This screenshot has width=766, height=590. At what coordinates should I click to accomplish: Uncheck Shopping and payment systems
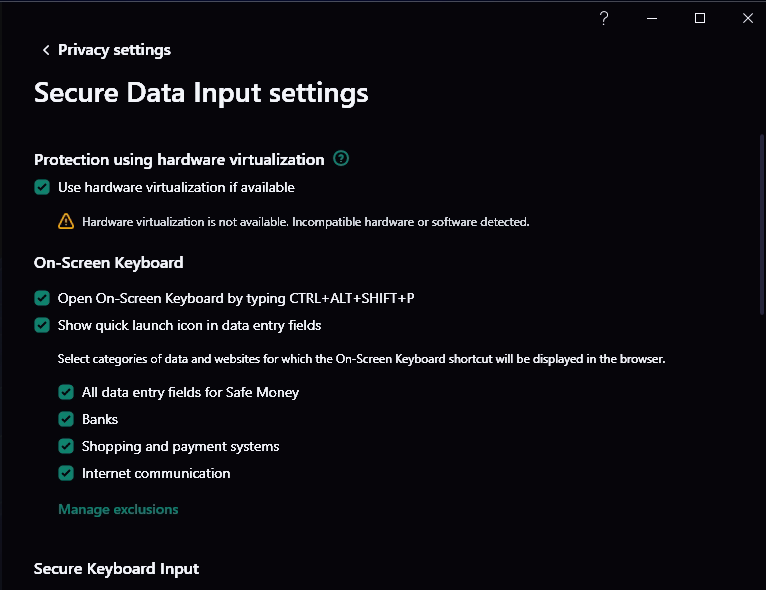[66, 446]
